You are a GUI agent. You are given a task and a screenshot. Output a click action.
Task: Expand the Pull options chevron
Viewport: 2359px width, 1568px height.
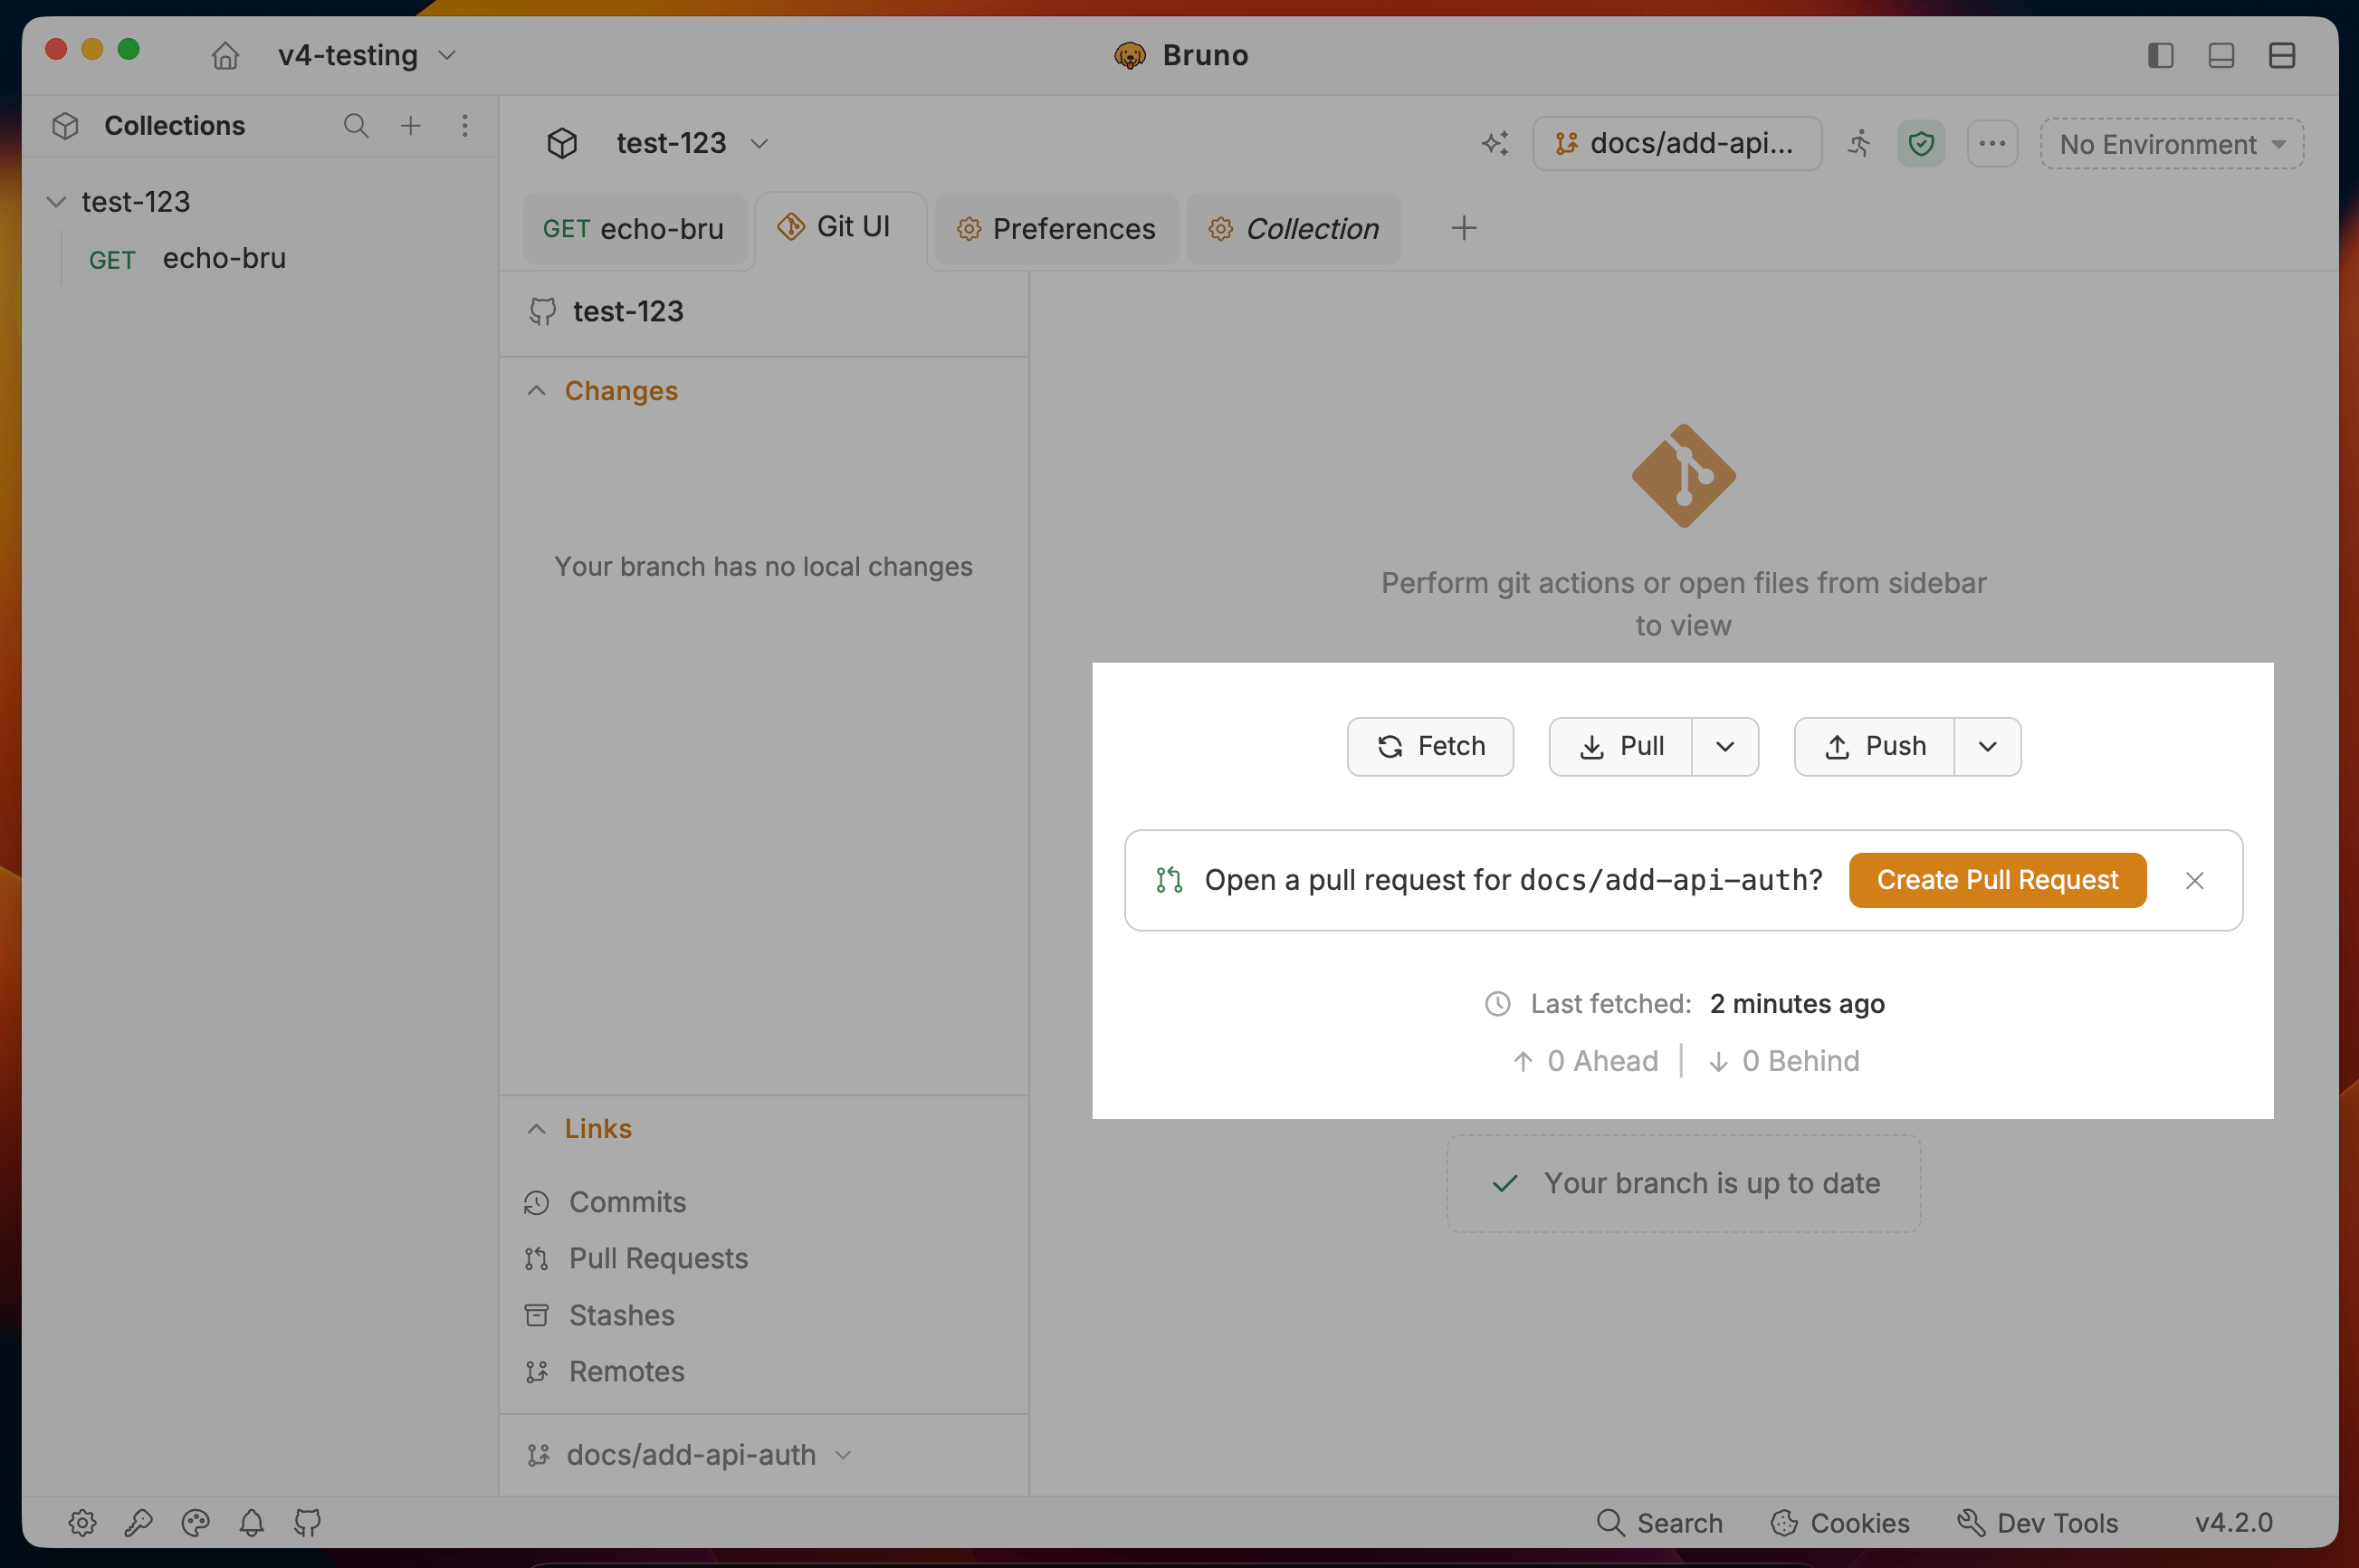pyautogui.click(x=1725, y=747)
